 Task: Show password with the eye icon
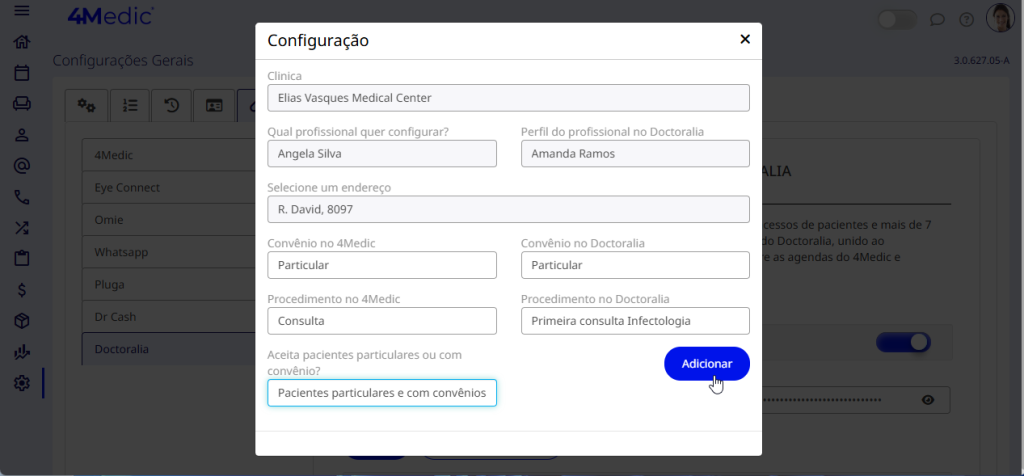pos(928,400)
